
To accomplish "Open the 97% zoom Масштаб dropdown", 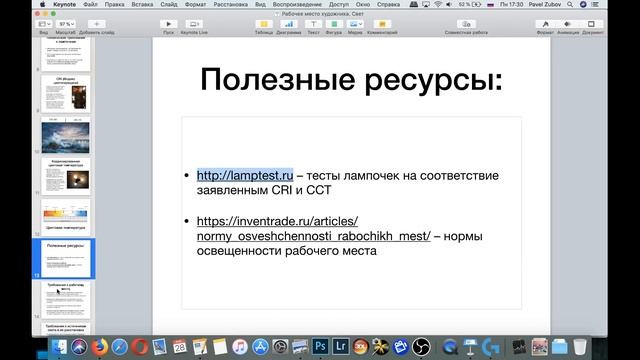I will [x=65, y=24].
